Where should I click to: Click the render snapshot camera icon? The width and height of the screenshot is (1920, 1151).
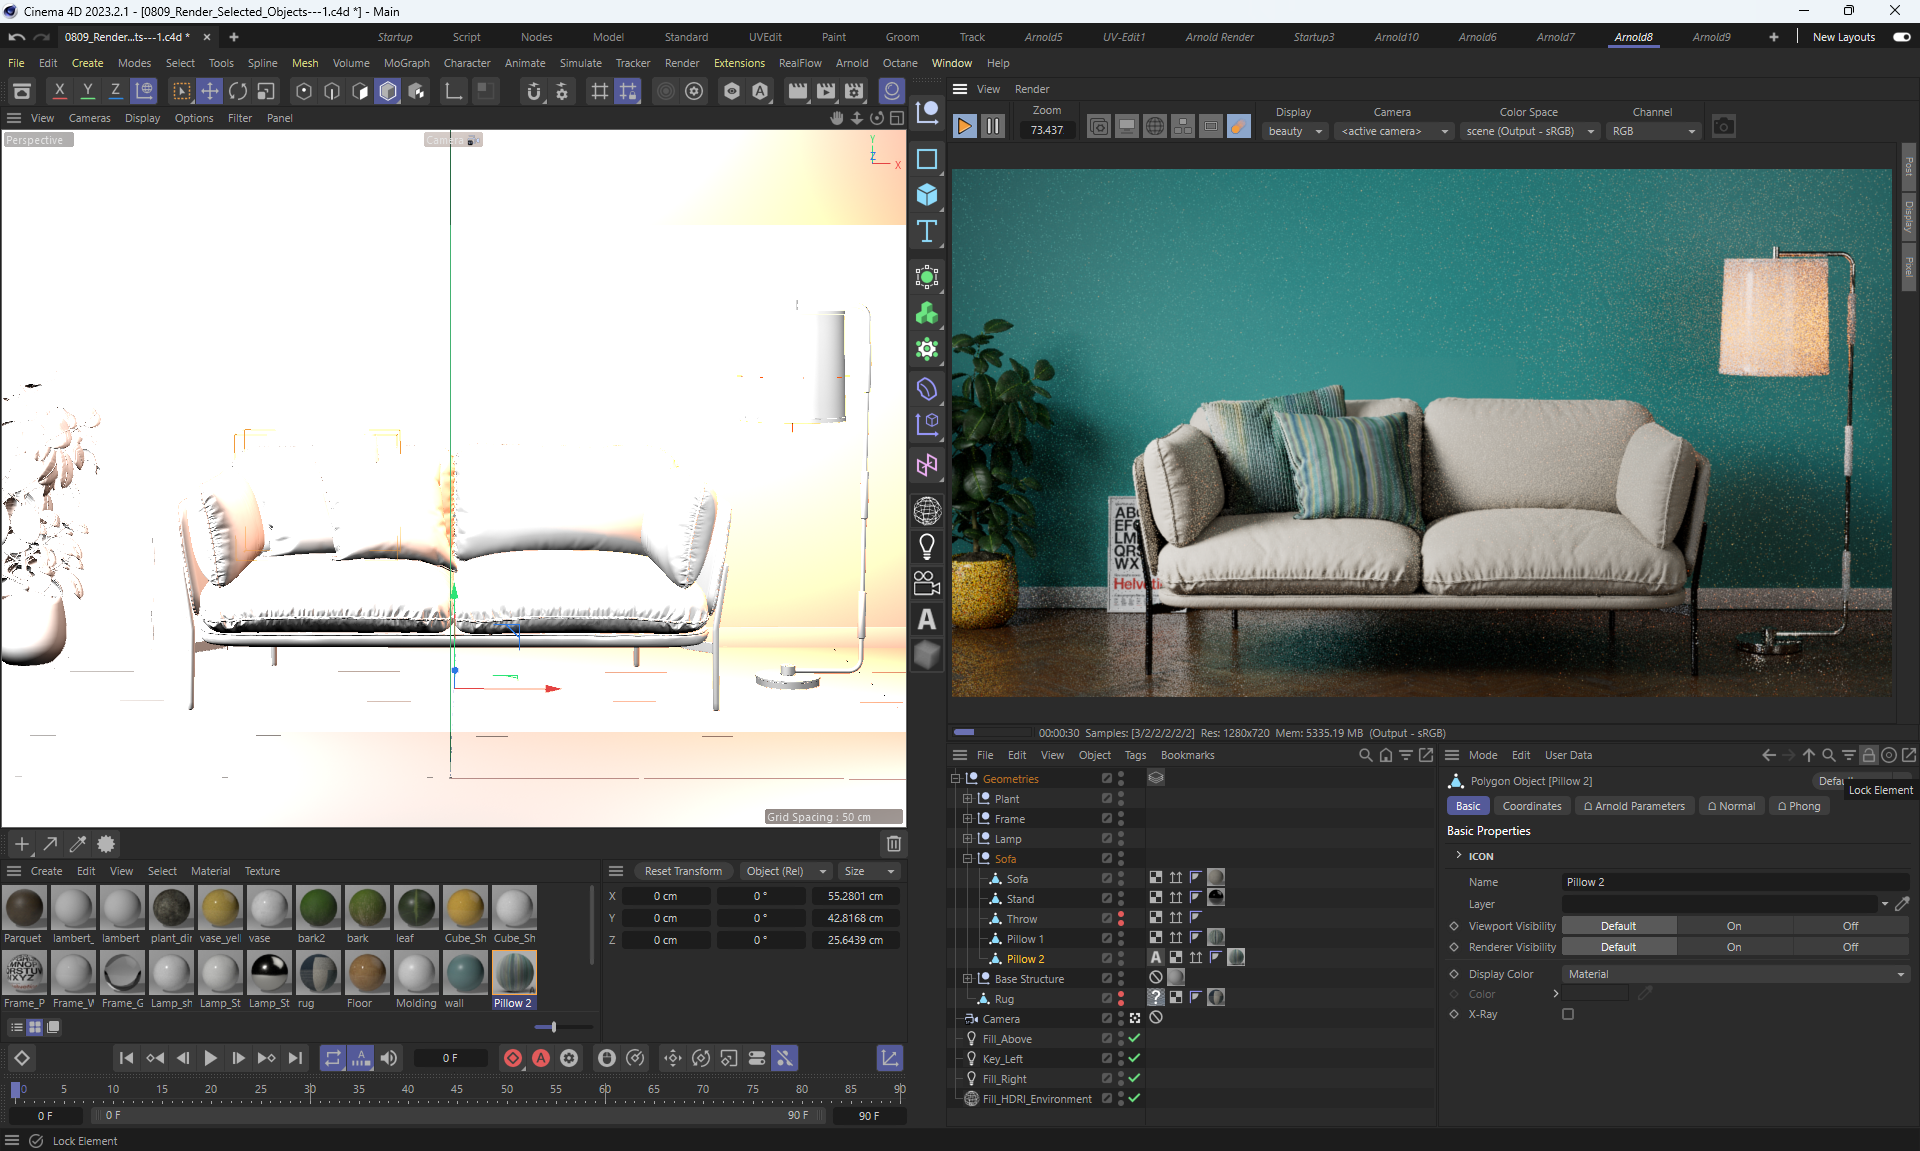tap(1723, 127)
